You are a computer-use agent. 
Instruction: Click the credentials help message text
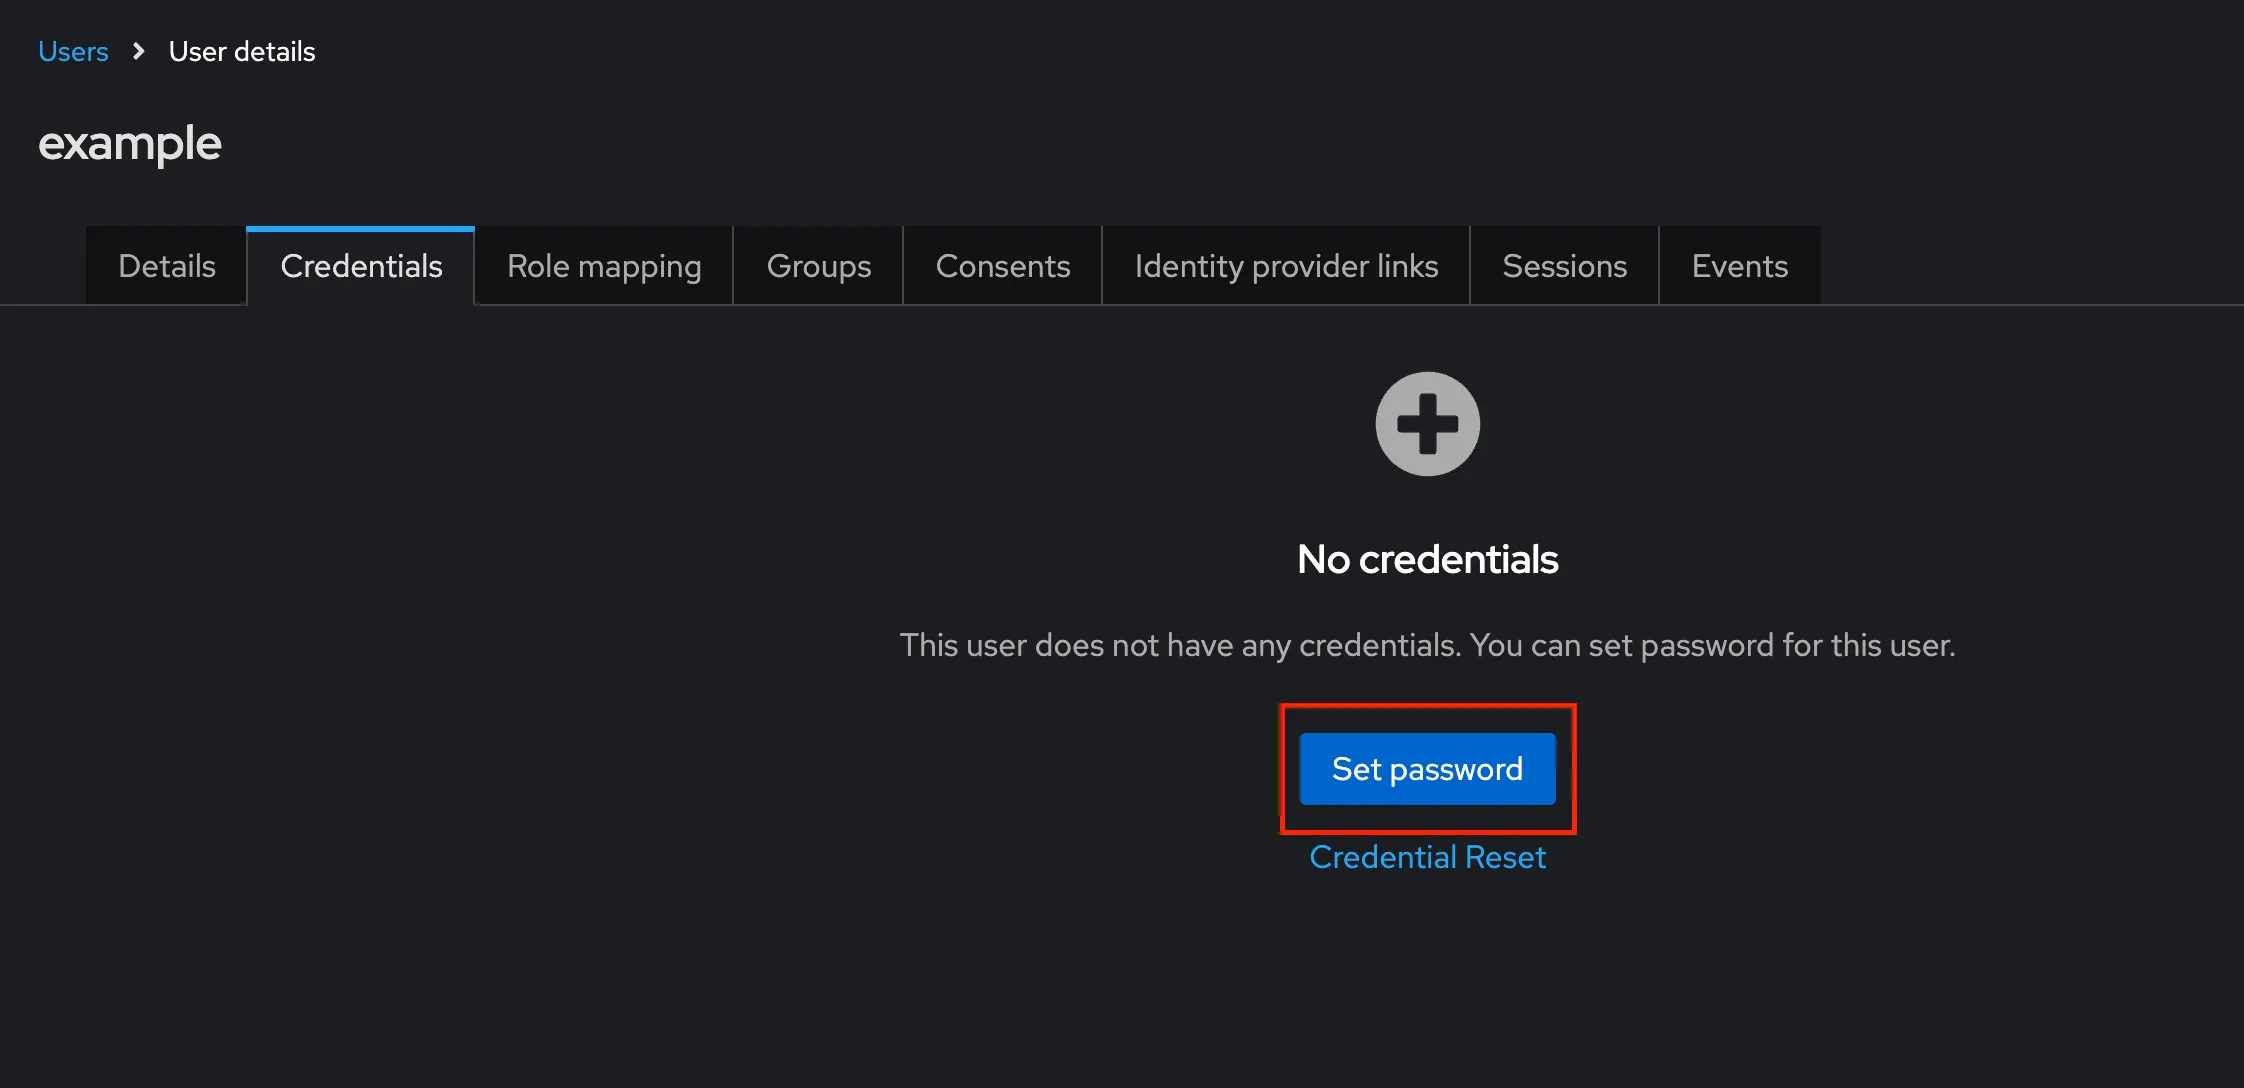[1427, 645]
